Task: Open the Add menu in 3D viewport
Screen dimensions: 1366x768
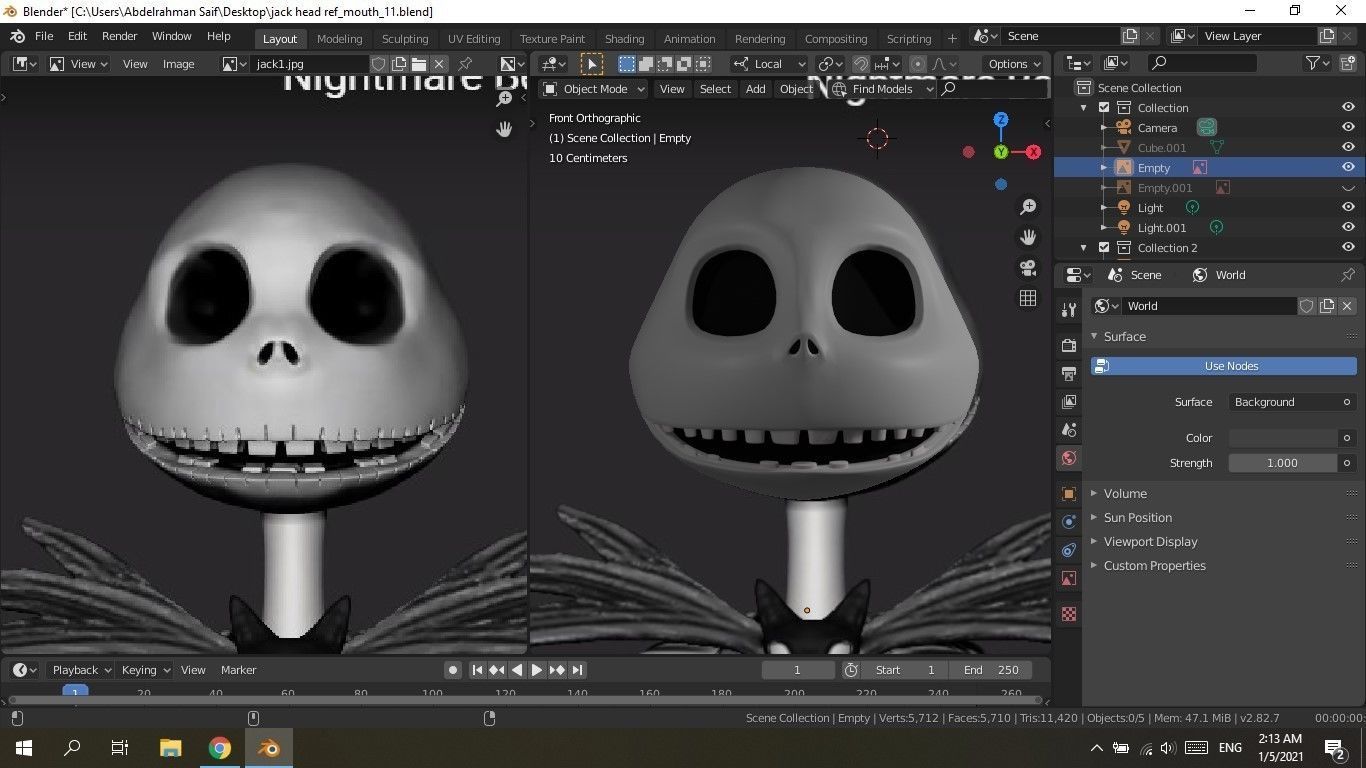Action: pyautogui.click(x=756, y=89)
